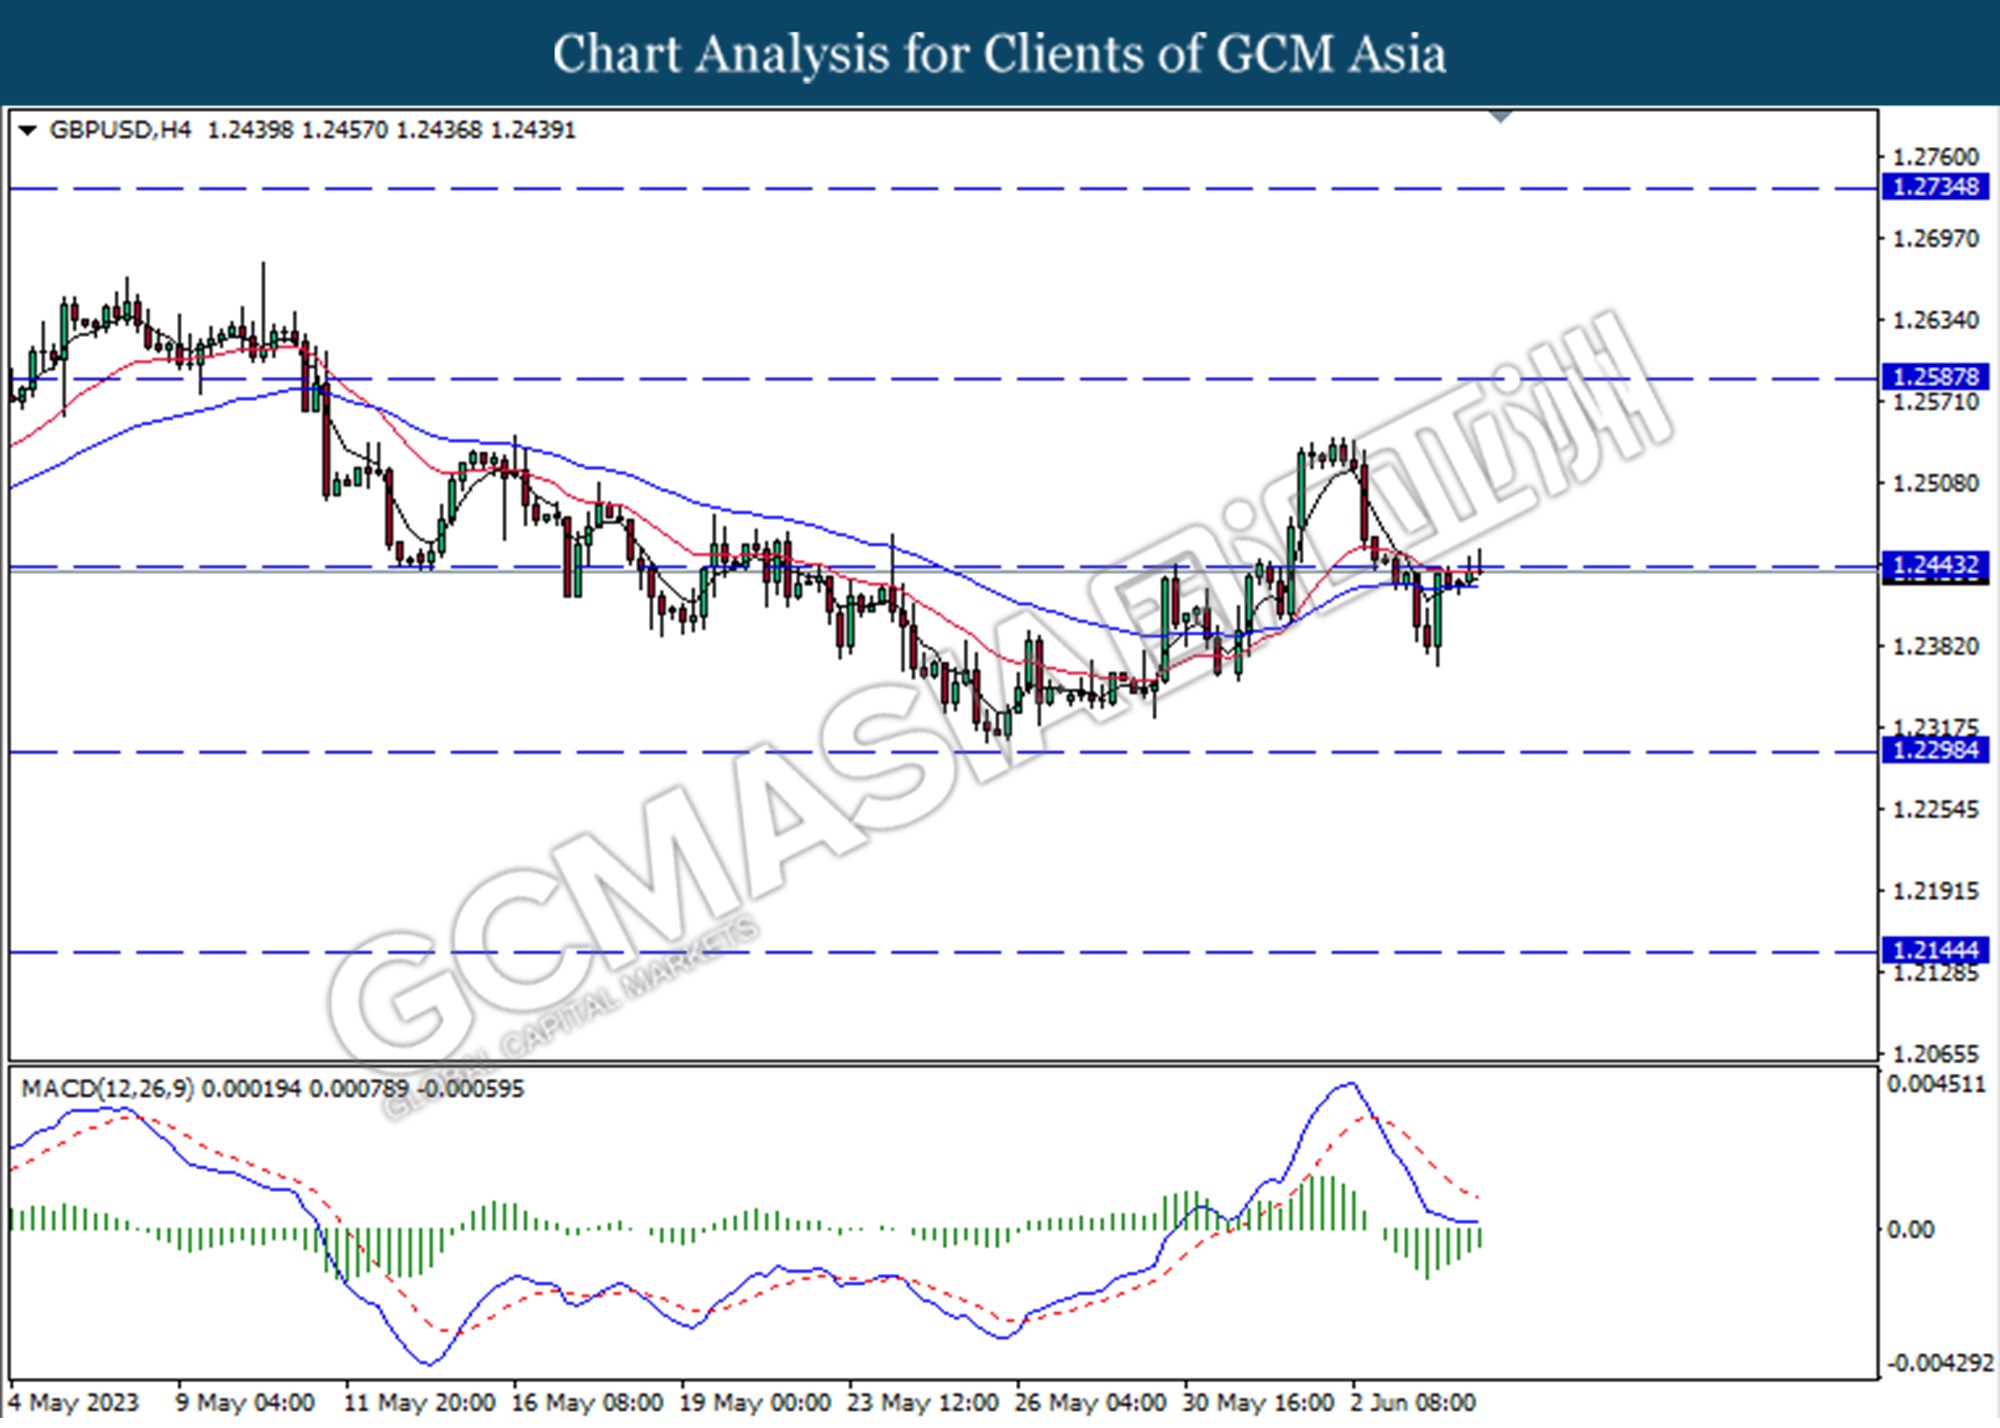2000x1428 pixels.
Task: Click the 1.21444 price level tag
Action: point(1936,950)
